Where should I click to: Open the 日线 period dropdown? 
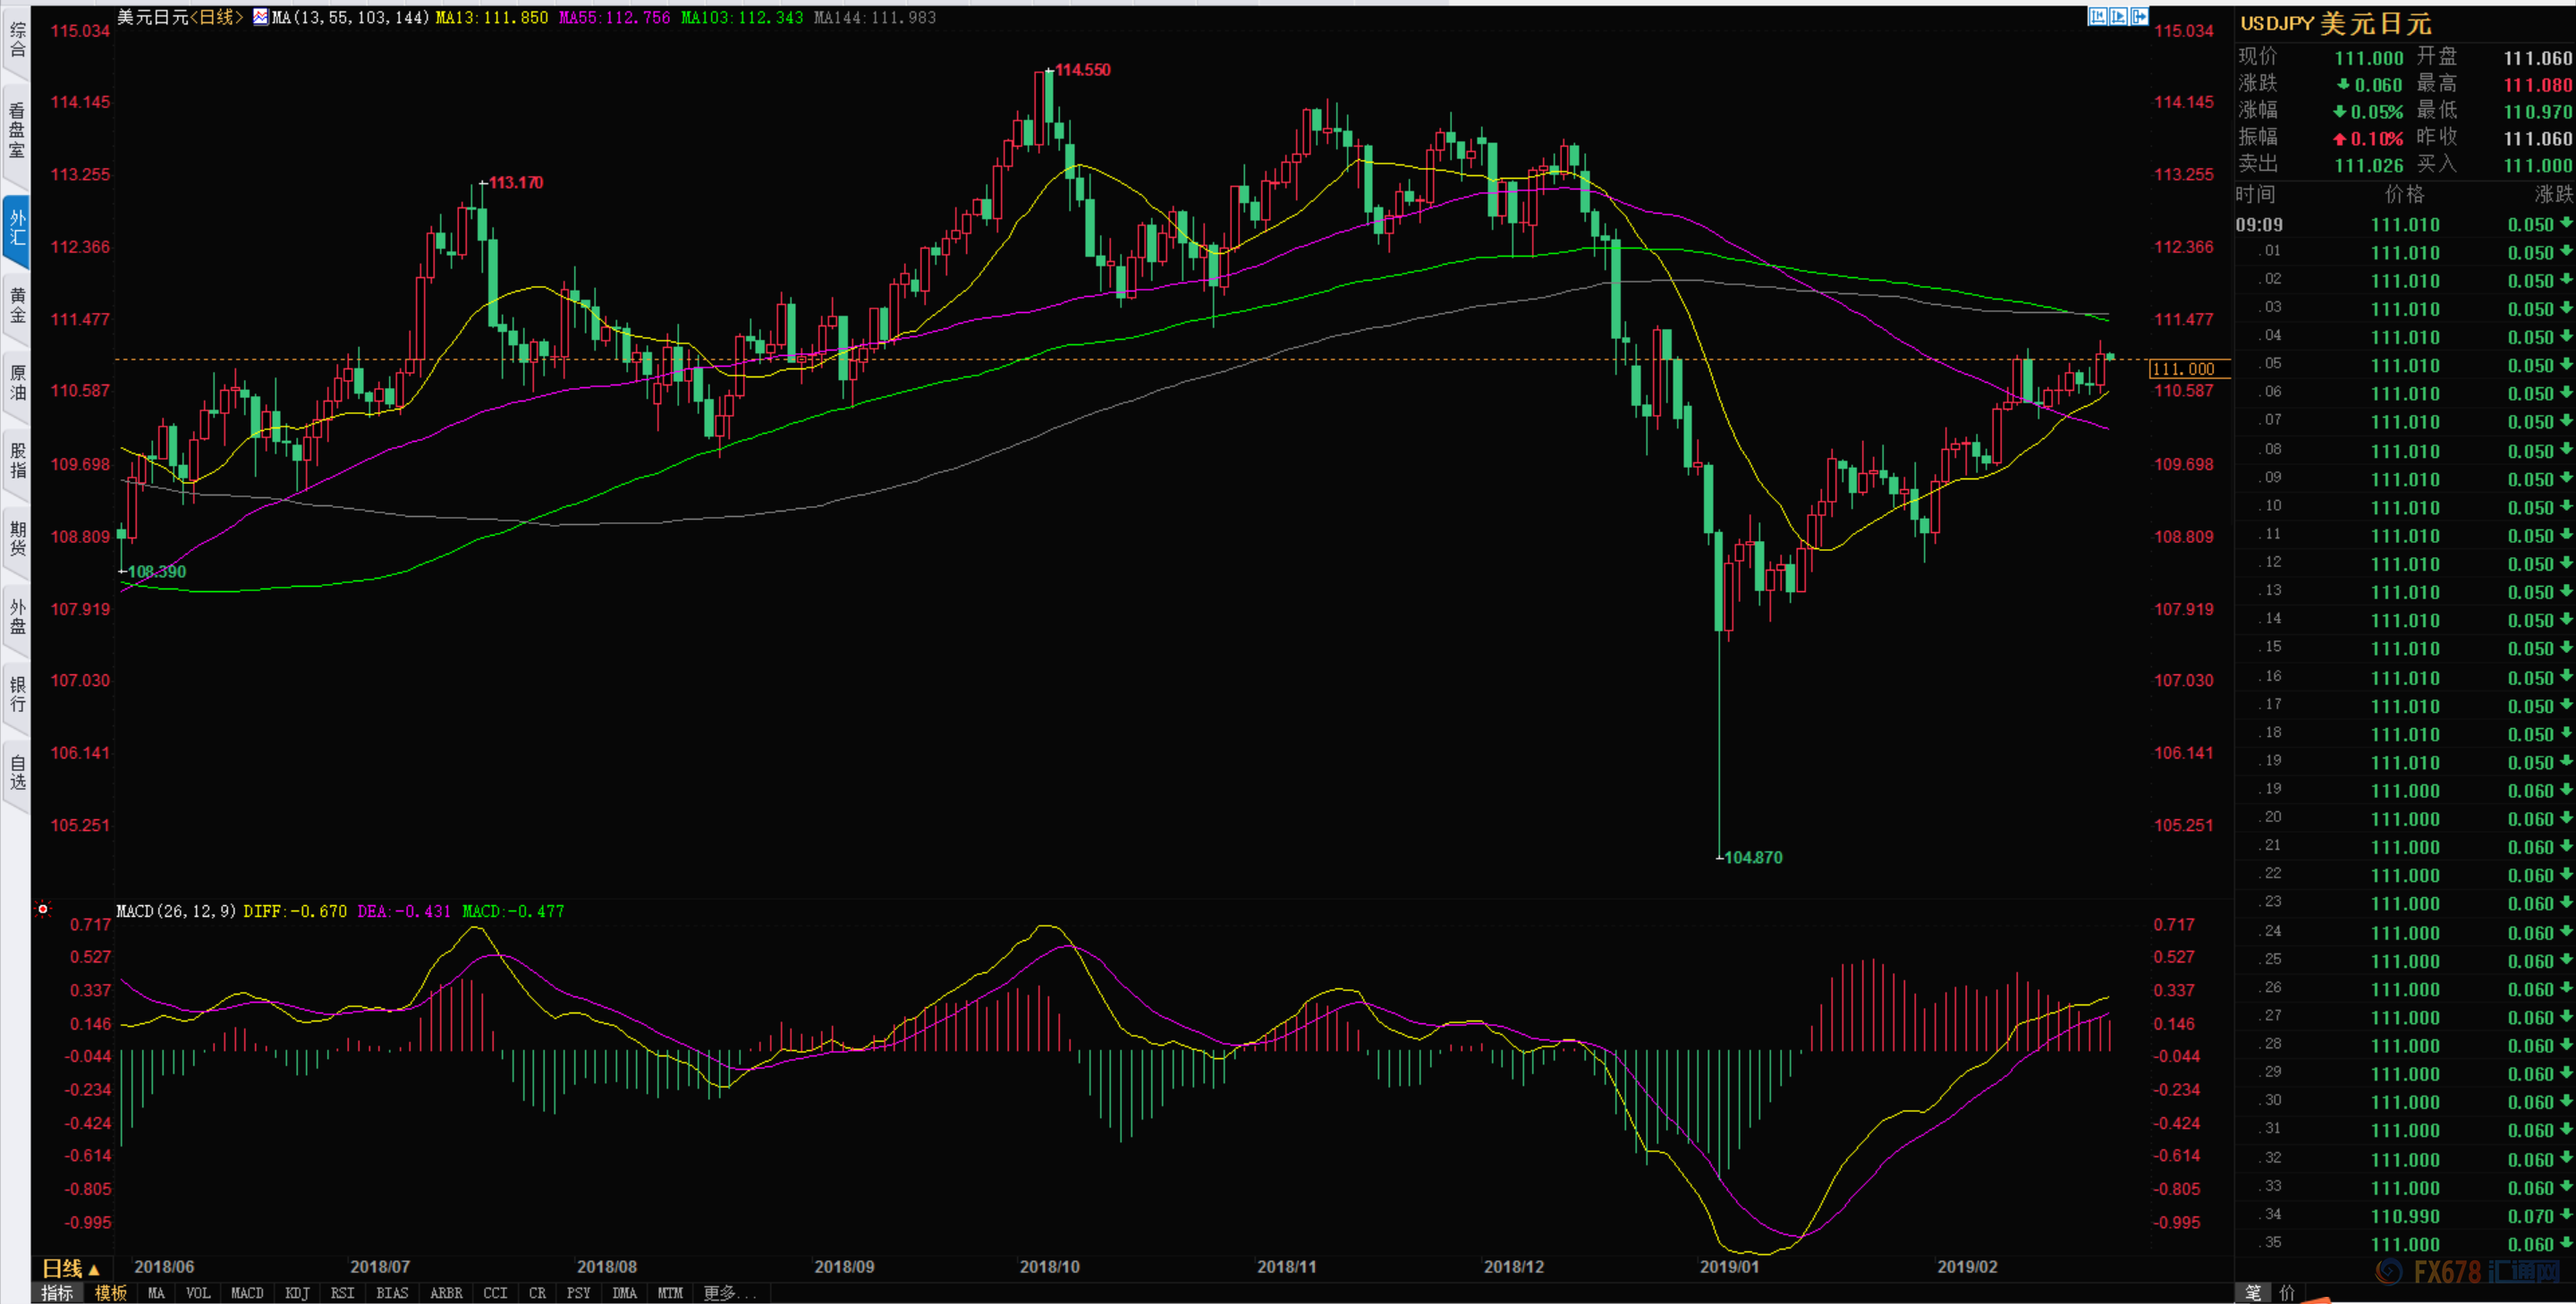(71, 1268)
